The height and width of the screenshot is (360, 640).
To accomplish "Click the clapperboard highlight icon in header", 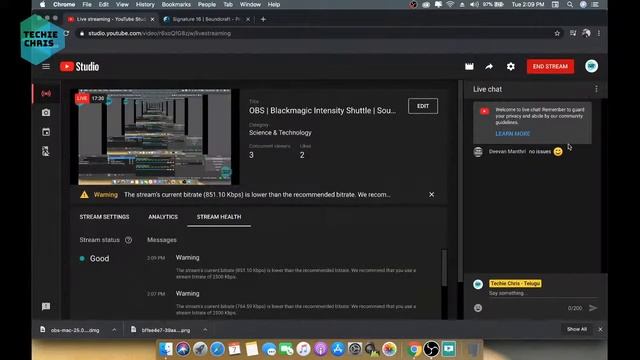I will (469, 67).
